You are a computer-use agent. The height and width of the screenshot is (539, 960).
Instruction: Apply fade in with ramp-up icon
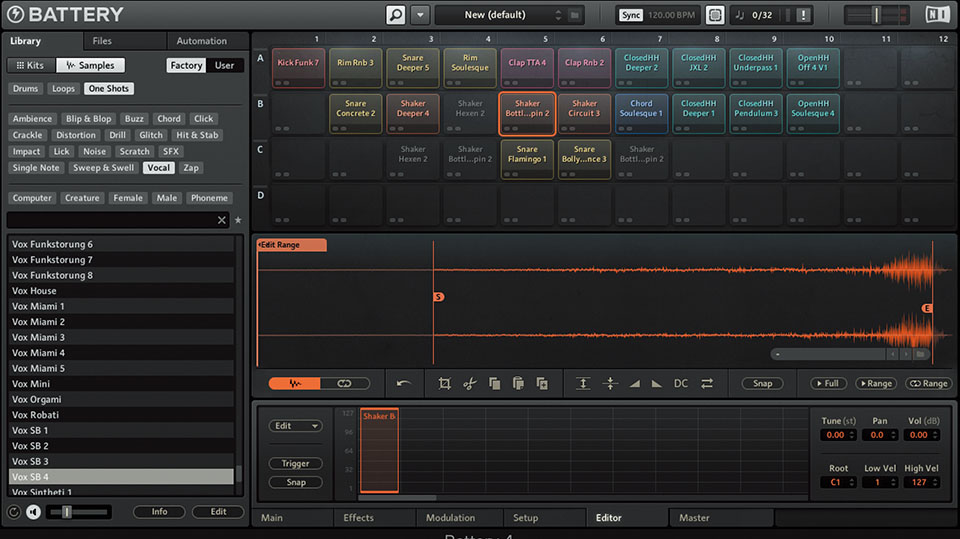click(635, 383)
